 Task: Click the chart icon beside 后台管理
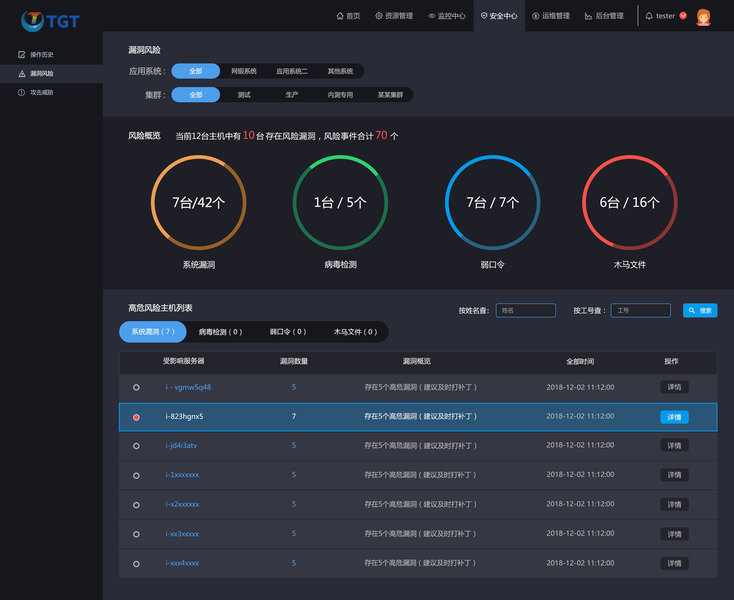pyautogui.click(x=588, y=16)
